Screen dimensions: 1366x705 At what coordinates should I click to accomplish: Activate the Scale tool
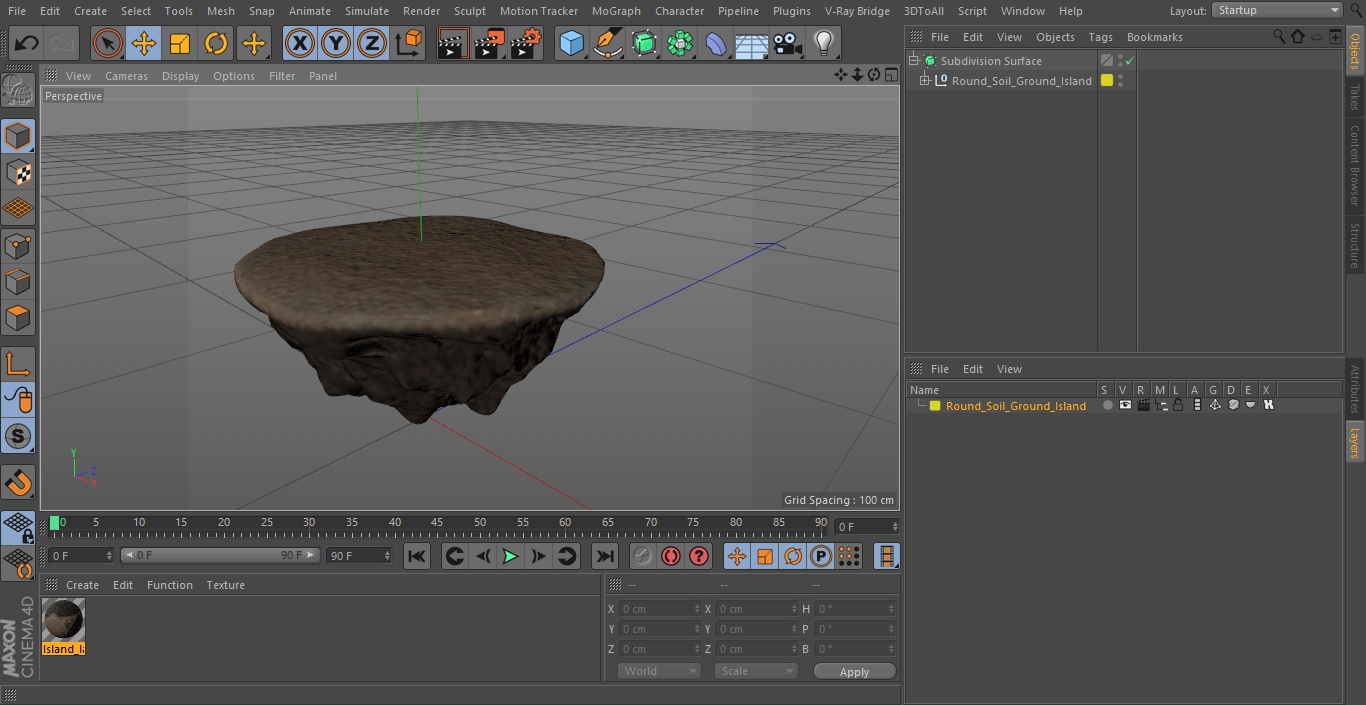click(180, 44)
